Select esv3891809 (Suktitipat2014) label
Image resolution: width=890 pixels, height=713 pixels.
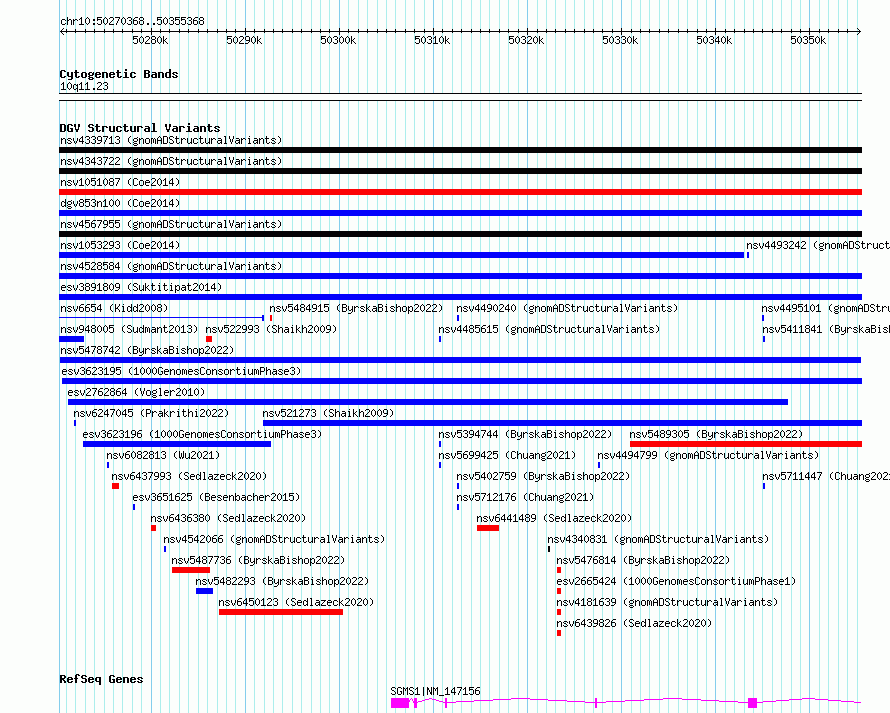tap(141, 287)
